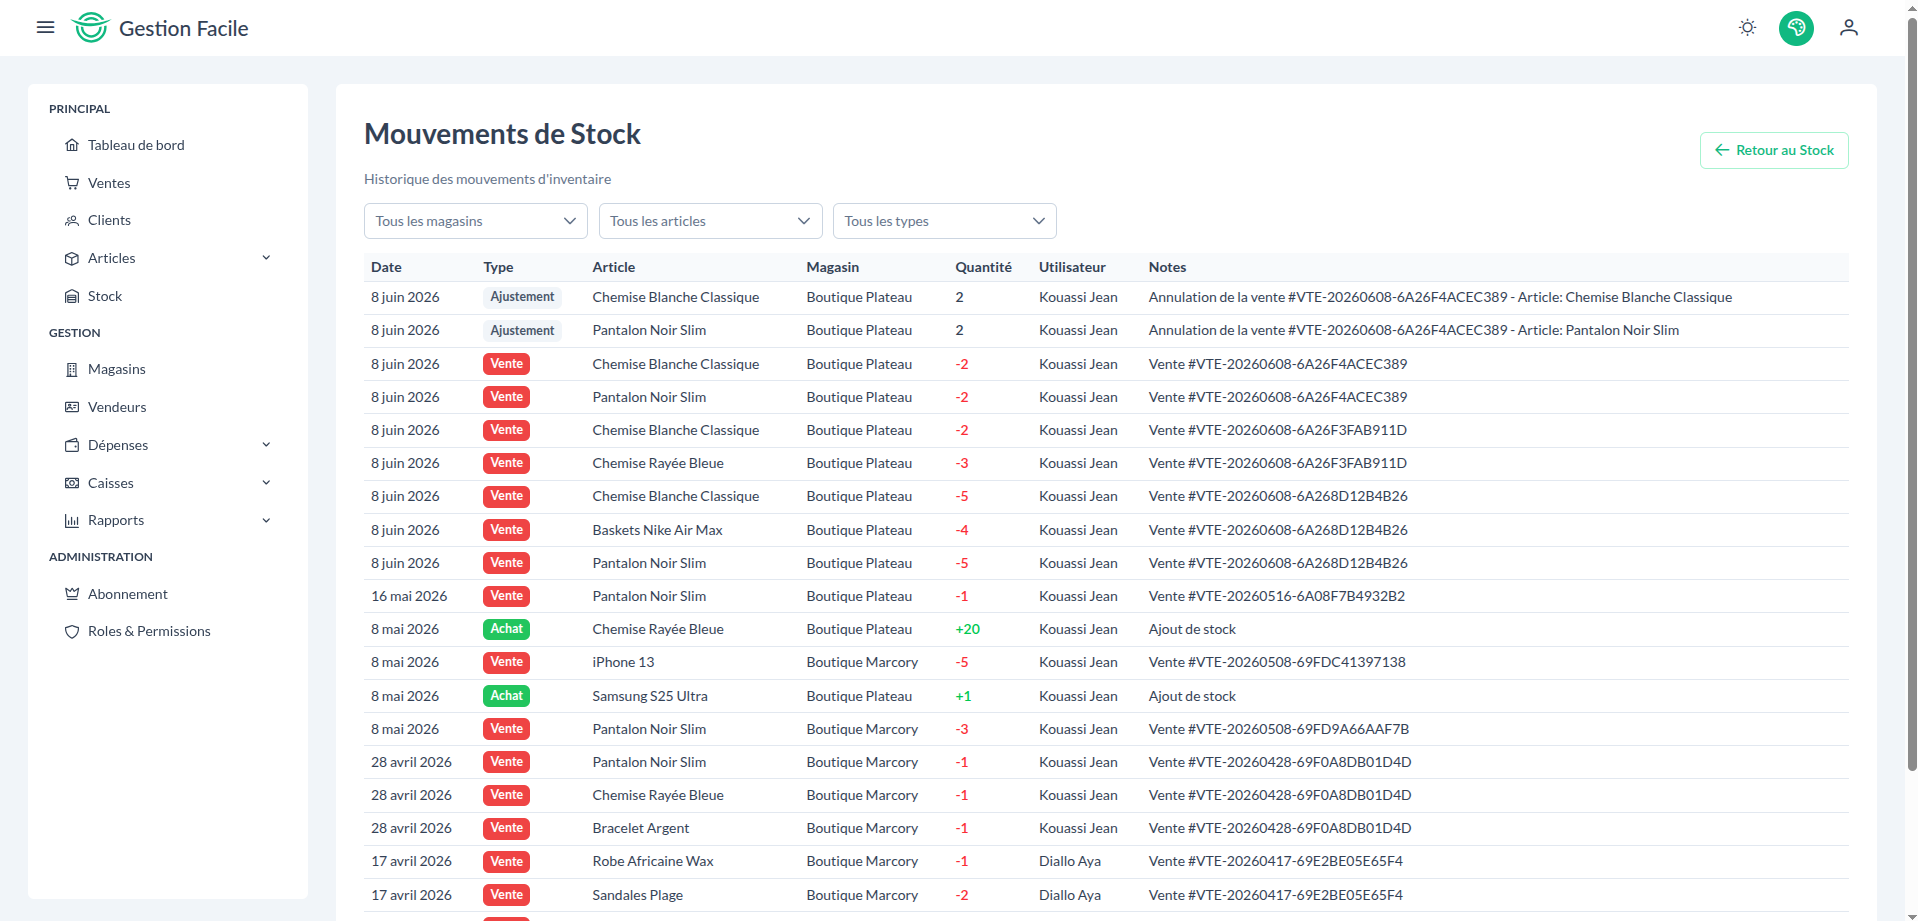Expand the Rapports submenu chevron
This screenshot has height=921, width=1918.
tap(266, 520)
